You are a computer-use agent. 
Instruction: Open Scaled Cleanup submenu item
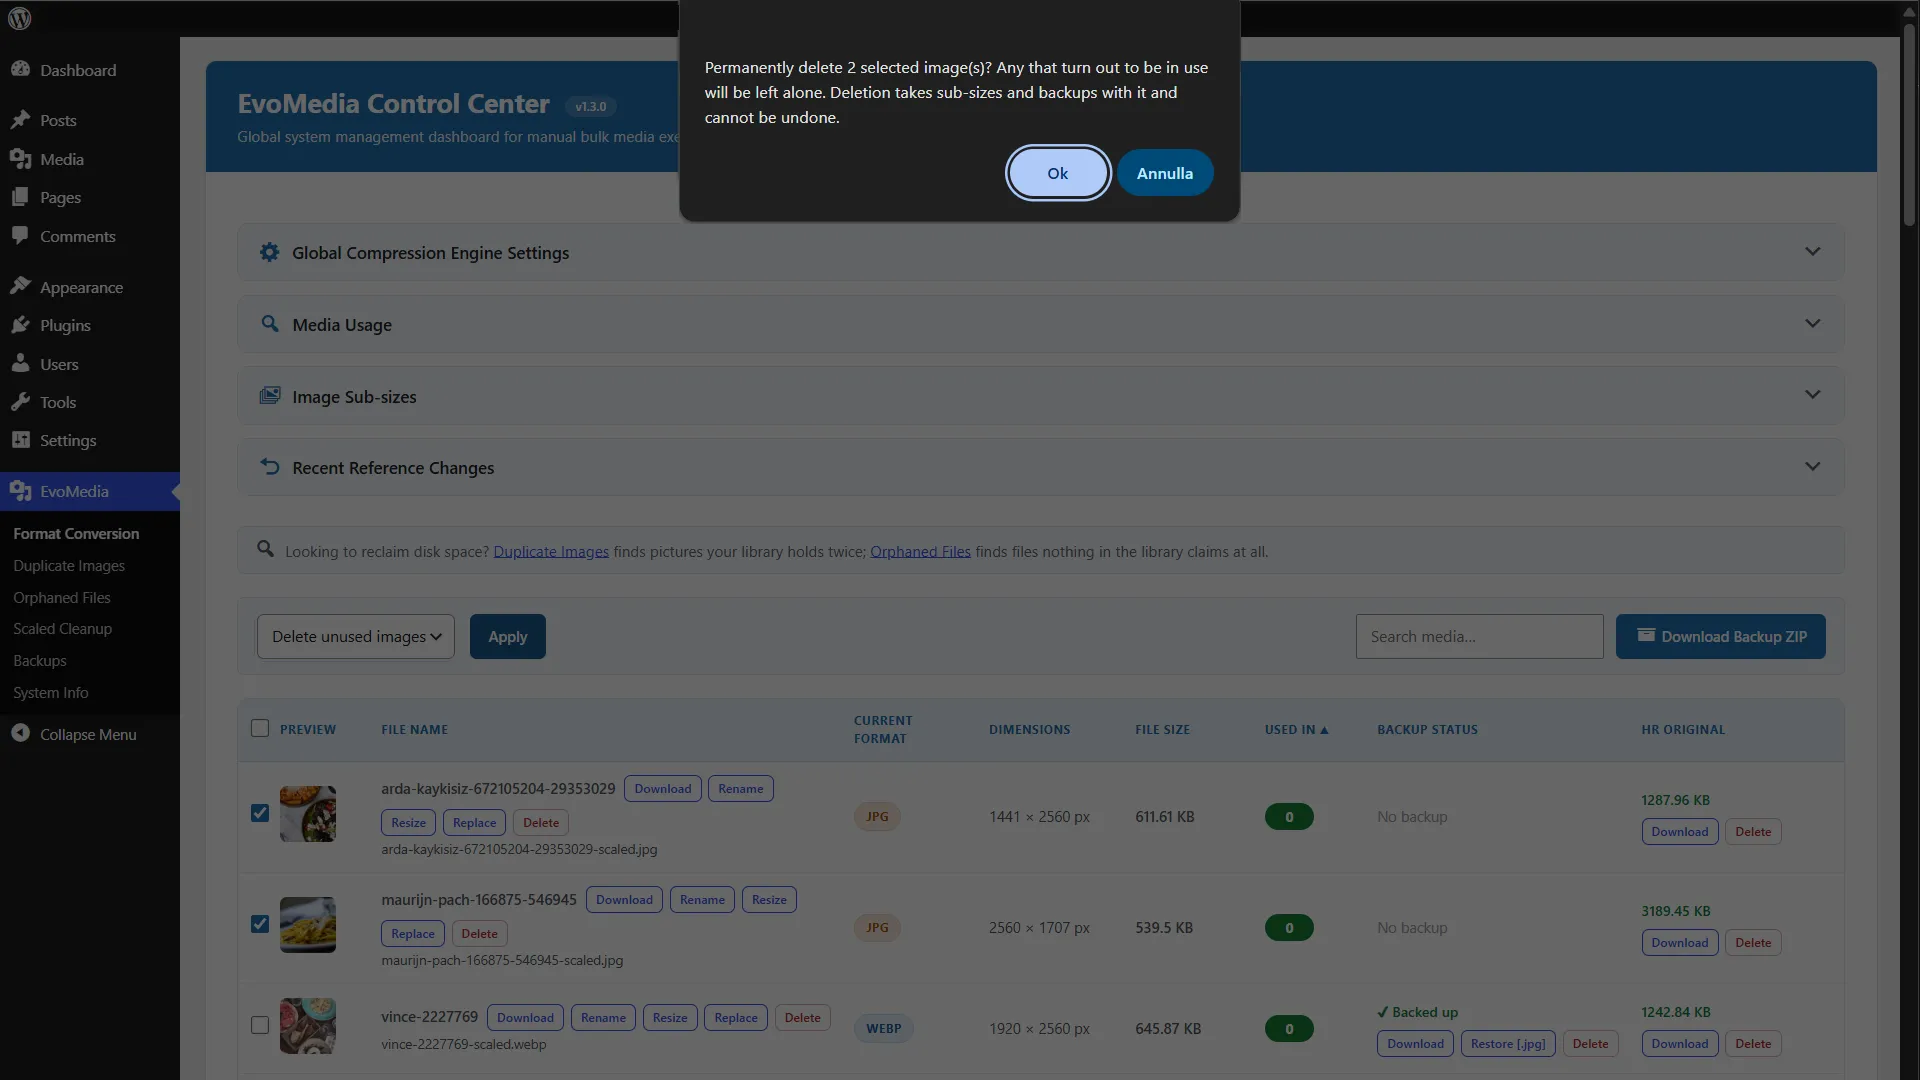(63, 628)
